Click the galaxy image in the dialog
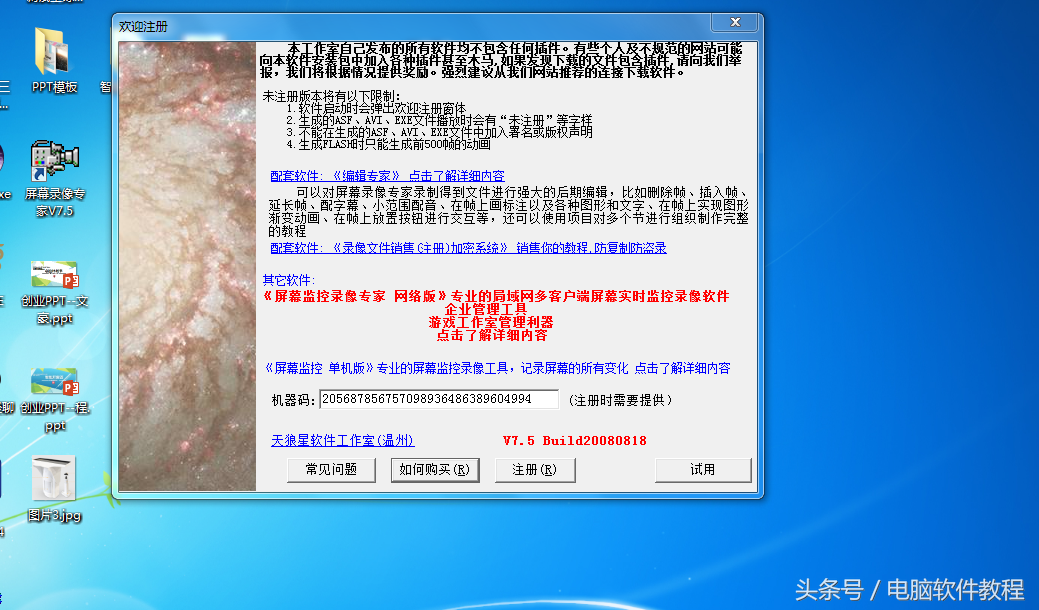Viewport: 1039px width, 610px height. pyautogui.click(x=187, y=266)
